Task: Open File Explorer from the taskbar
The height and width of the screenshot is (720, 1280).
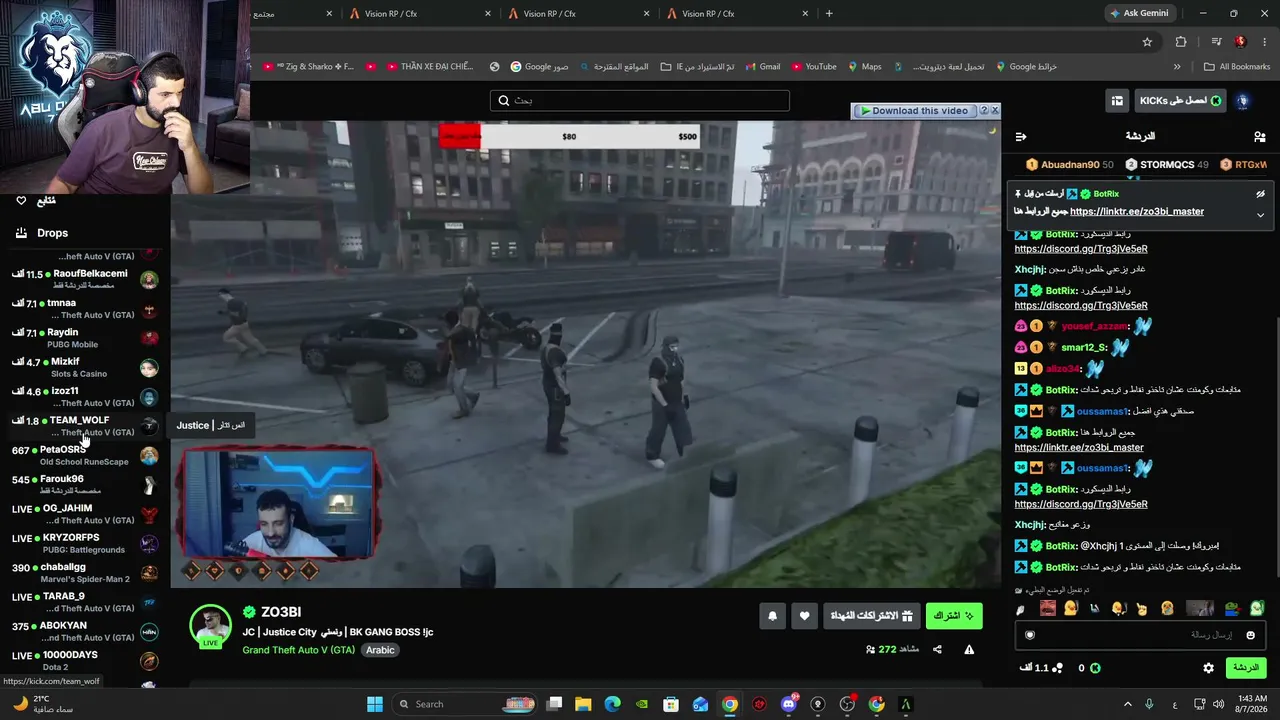Action: click(x=583, y=704)
